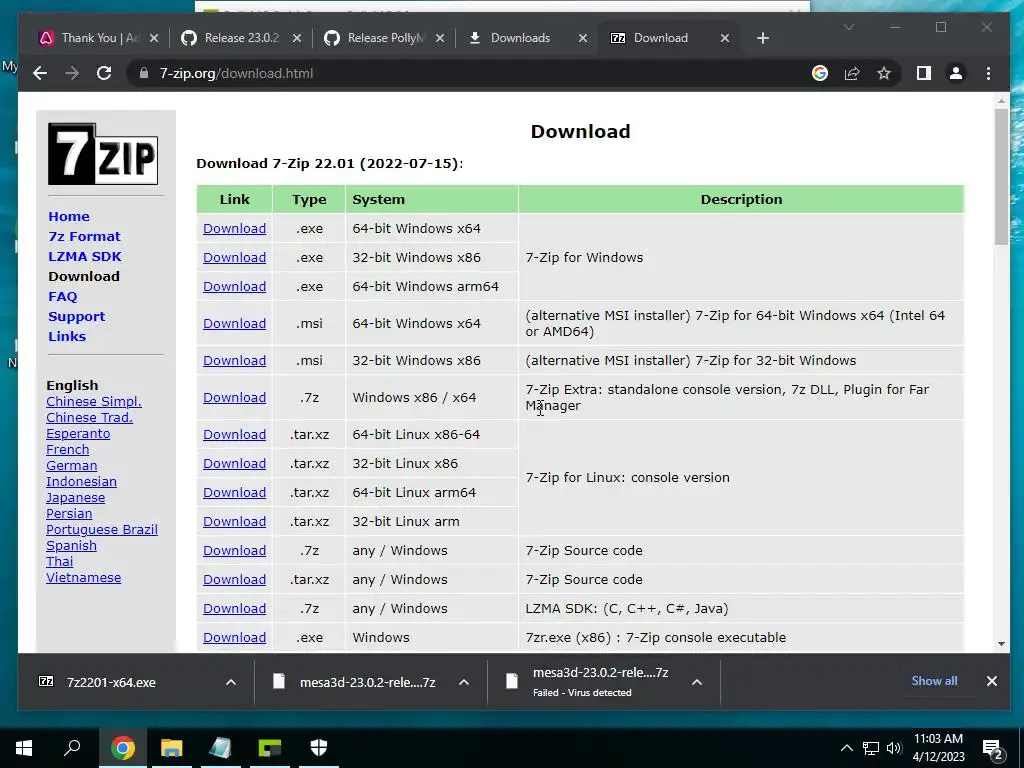Viewport: 1024px width, 768px height.
Task: Download the 7-Zip Extra .7z package
Action: click(234, 398)
